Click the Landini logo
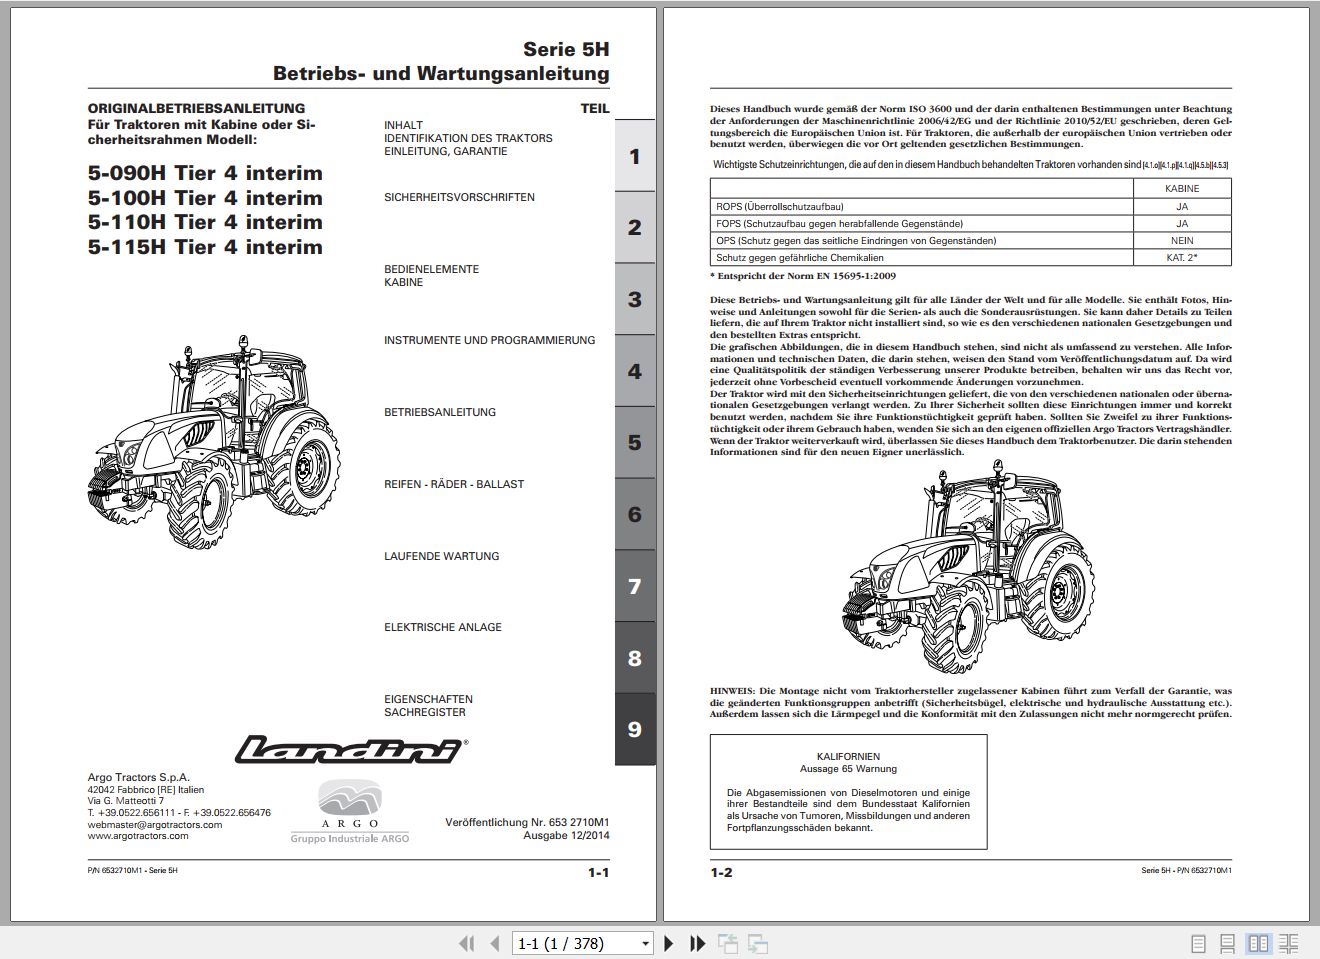 tap(352, 748)
